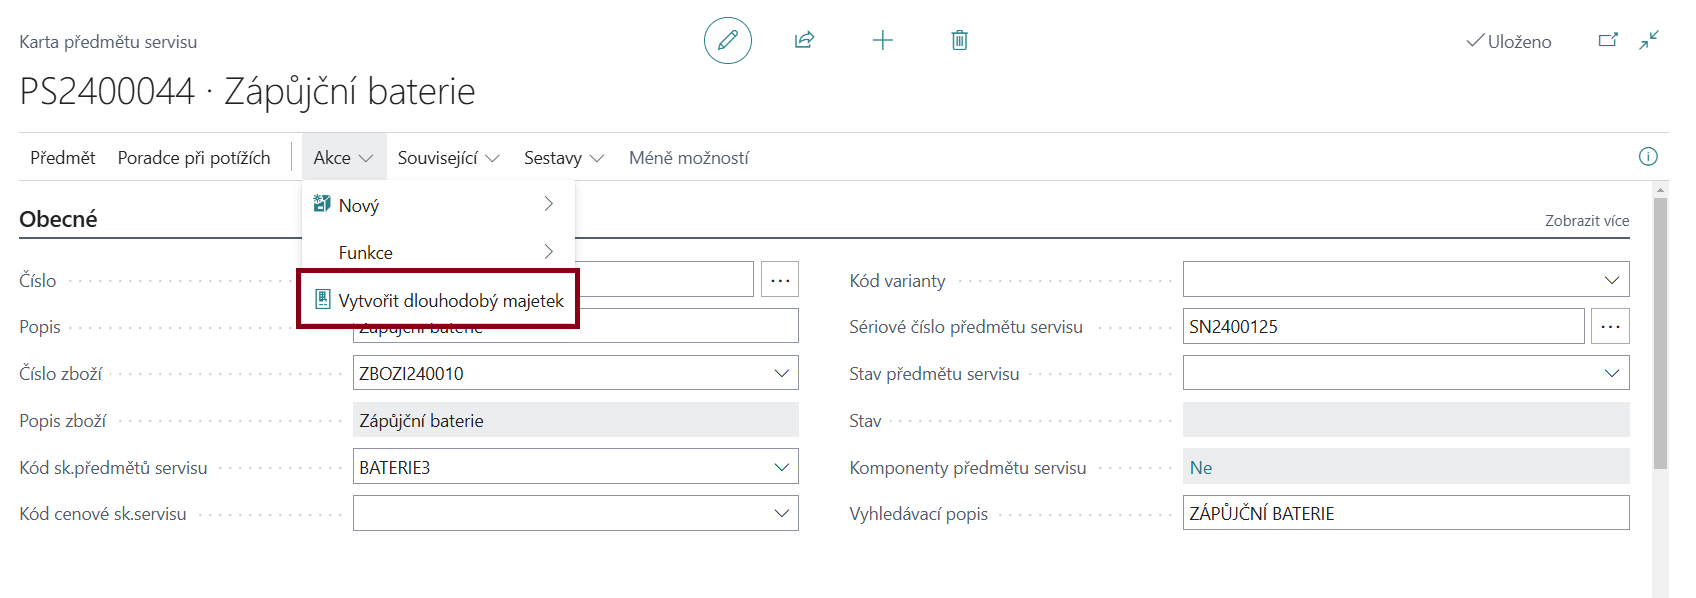Open Číslo zboží dropdown arrow

[x=781, y=373]
